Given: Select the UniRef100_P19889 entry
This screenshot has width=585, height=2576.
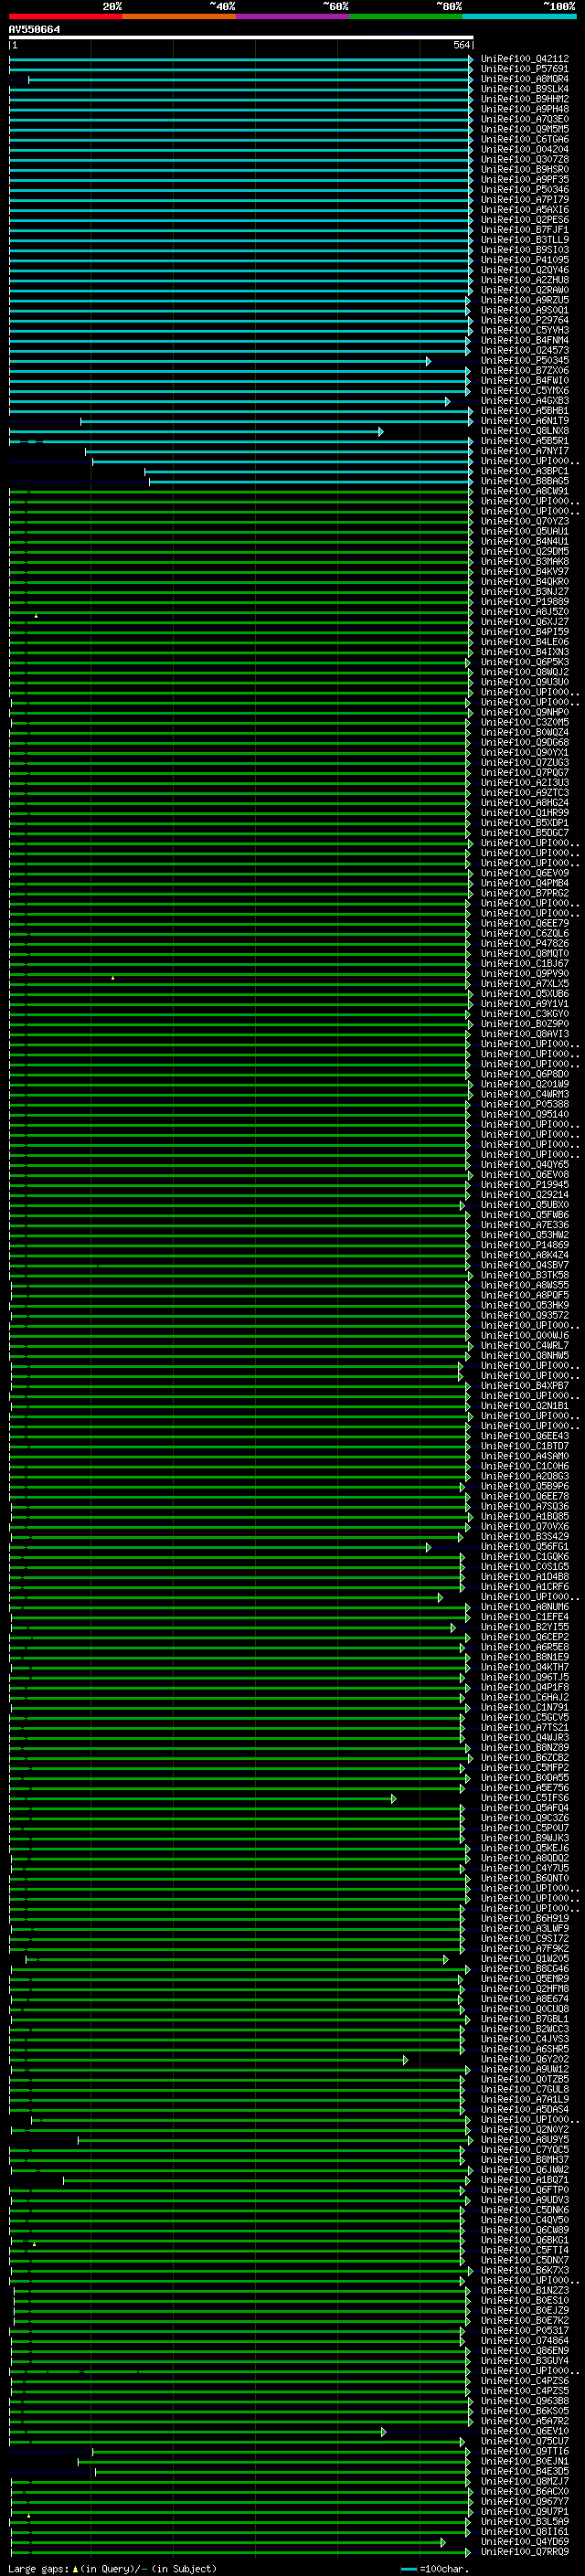Looking at the screenshot, I should 524,602.
